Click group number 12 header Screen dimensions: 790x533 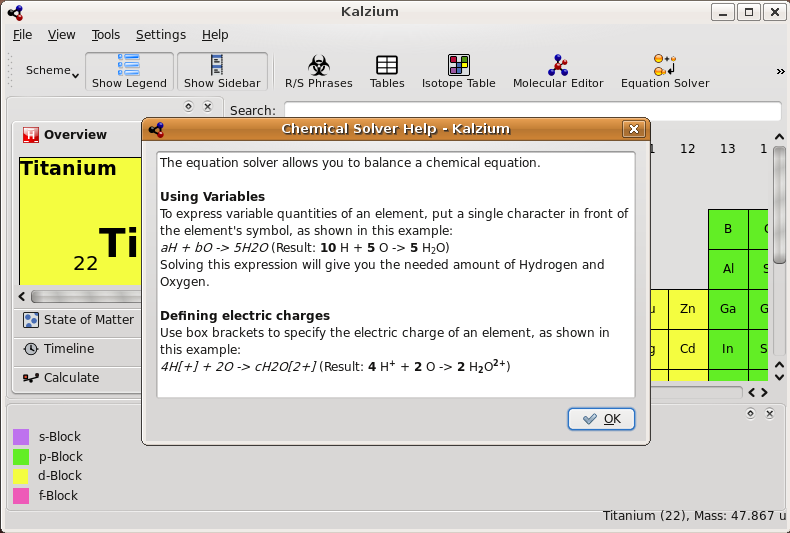688,149
